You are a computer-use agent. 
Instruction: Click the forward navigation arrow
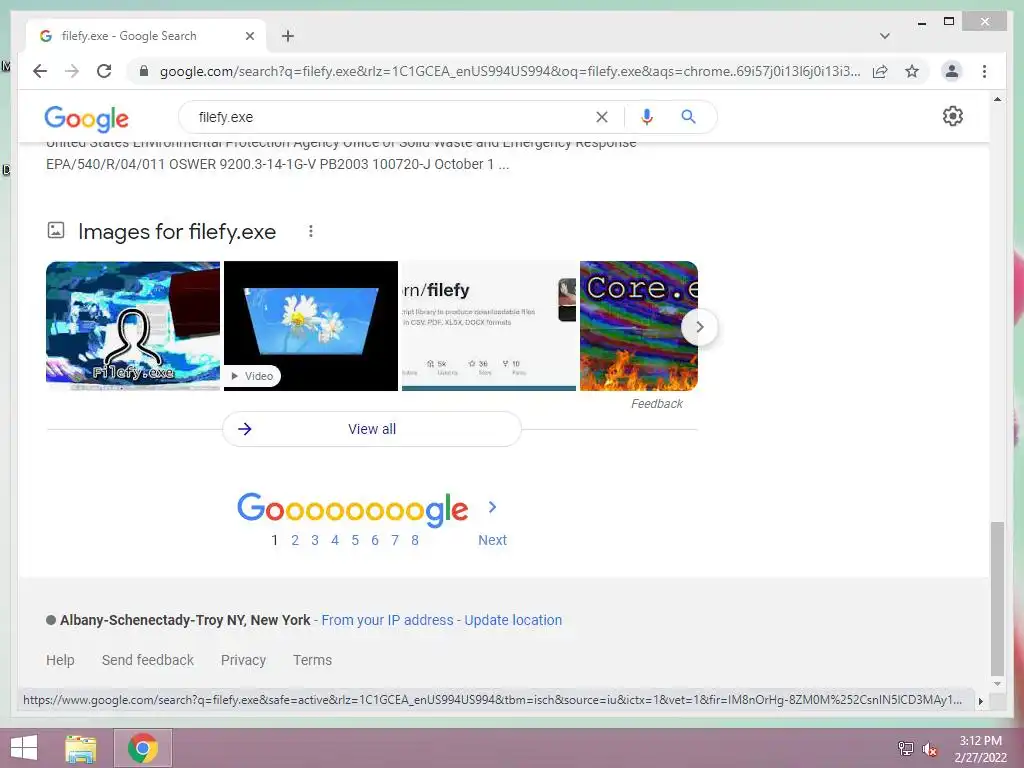coord(72,71)
